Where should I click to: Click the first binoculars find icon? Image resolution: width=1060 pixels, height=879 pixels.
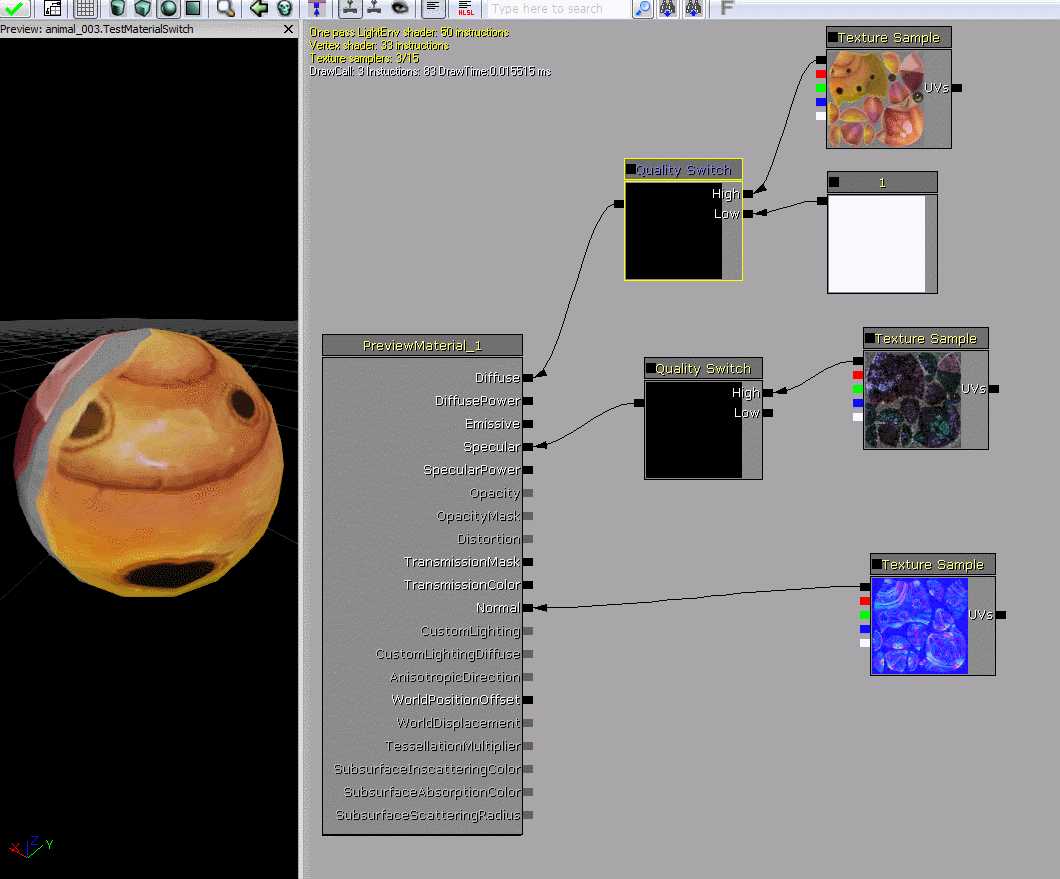point(668,8)
